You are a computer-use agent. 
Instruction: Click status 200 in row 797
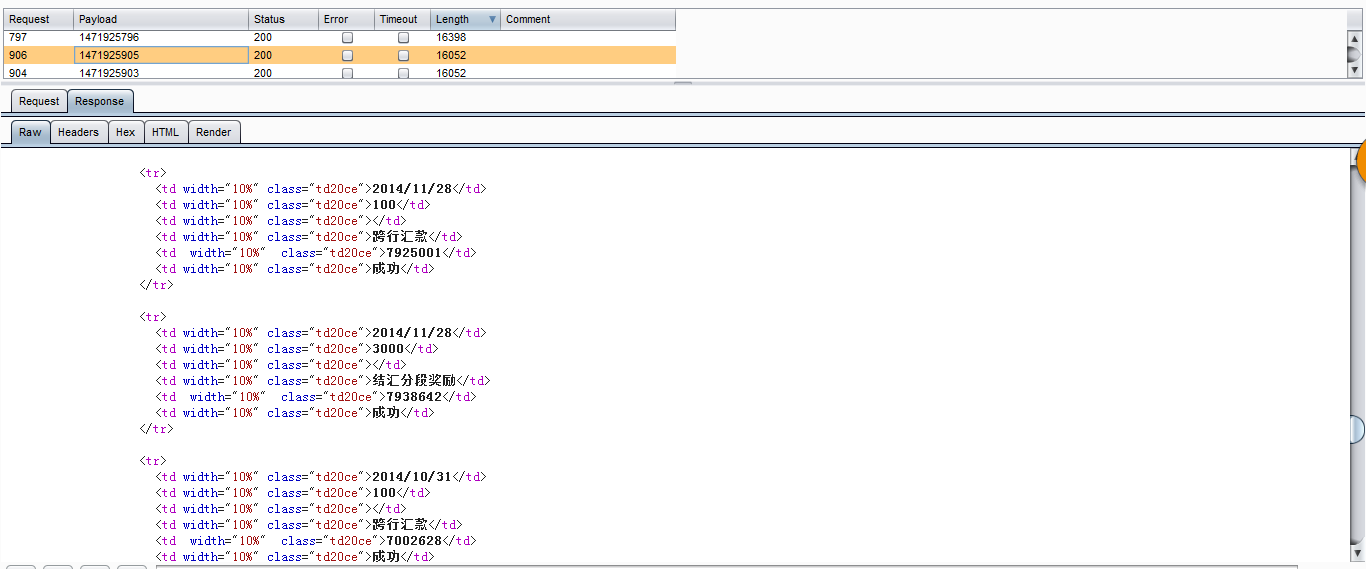tap(262, 37)
